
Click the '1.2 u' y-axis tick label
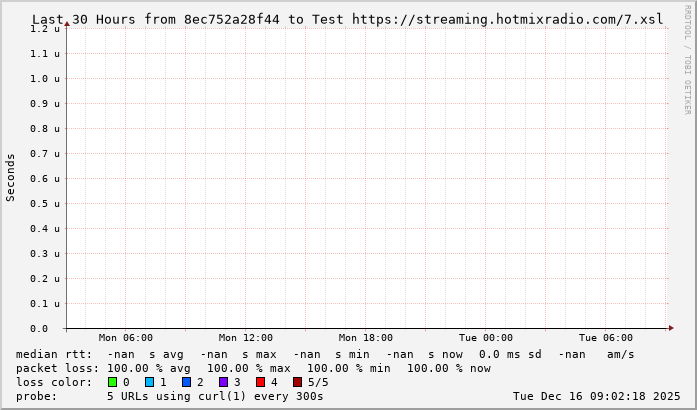pos(44,29)
